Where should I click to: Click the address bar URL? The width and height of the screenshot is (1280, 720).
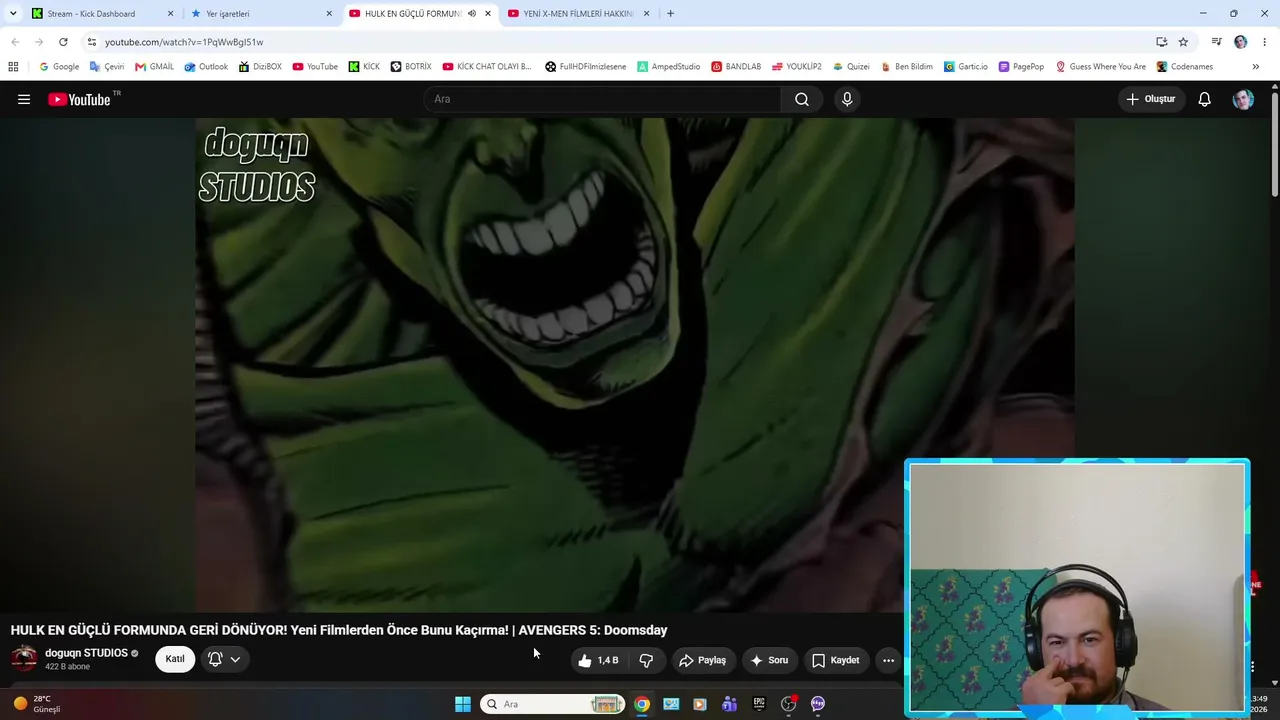(184, 42)
